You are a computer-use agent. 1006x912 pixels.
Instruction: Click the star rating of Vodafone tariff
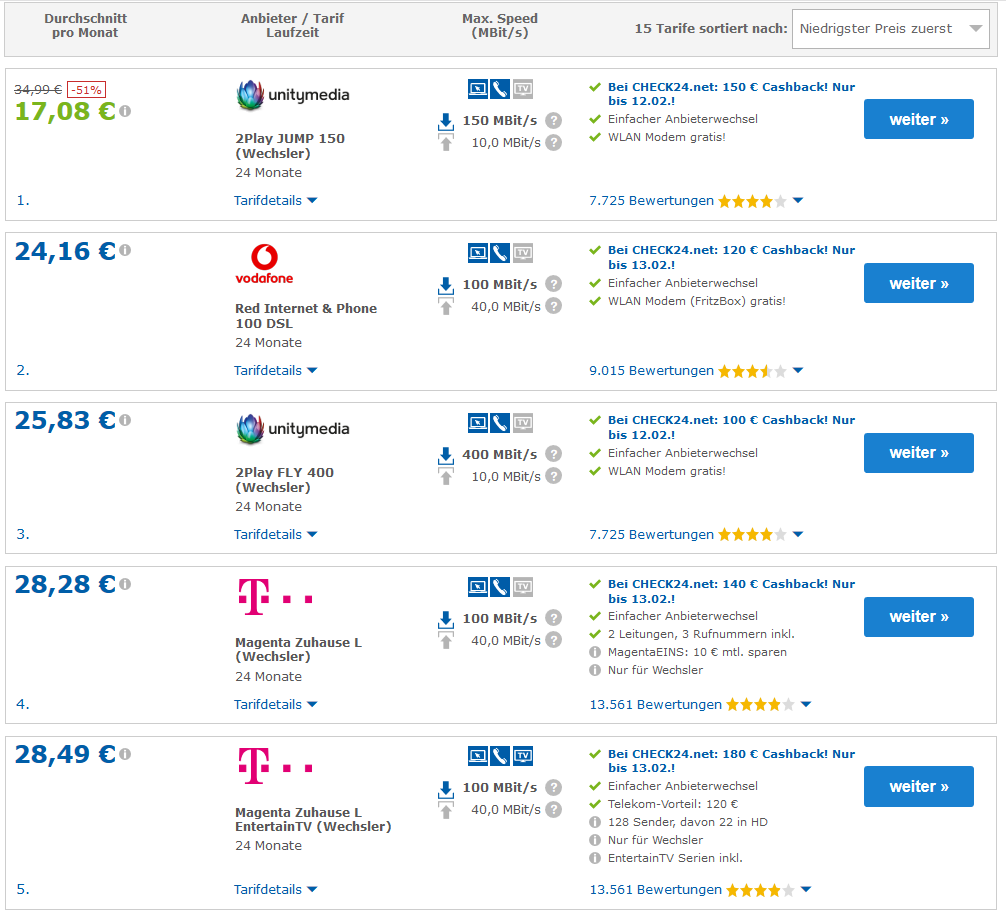coord(753,371)
